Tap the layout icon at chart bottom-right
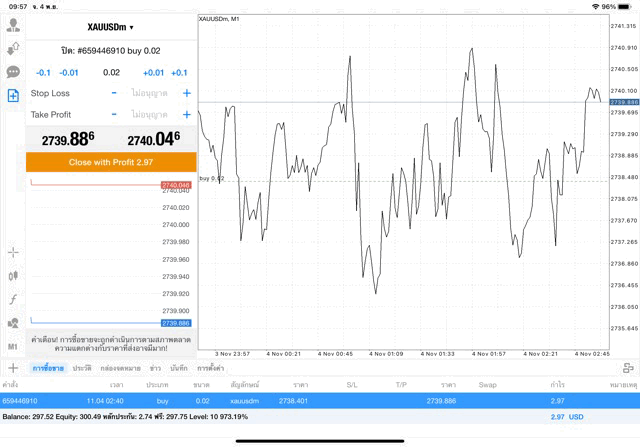Image resolution: width=640 pixels, height=447 pixels. click(x=628, y=368)
